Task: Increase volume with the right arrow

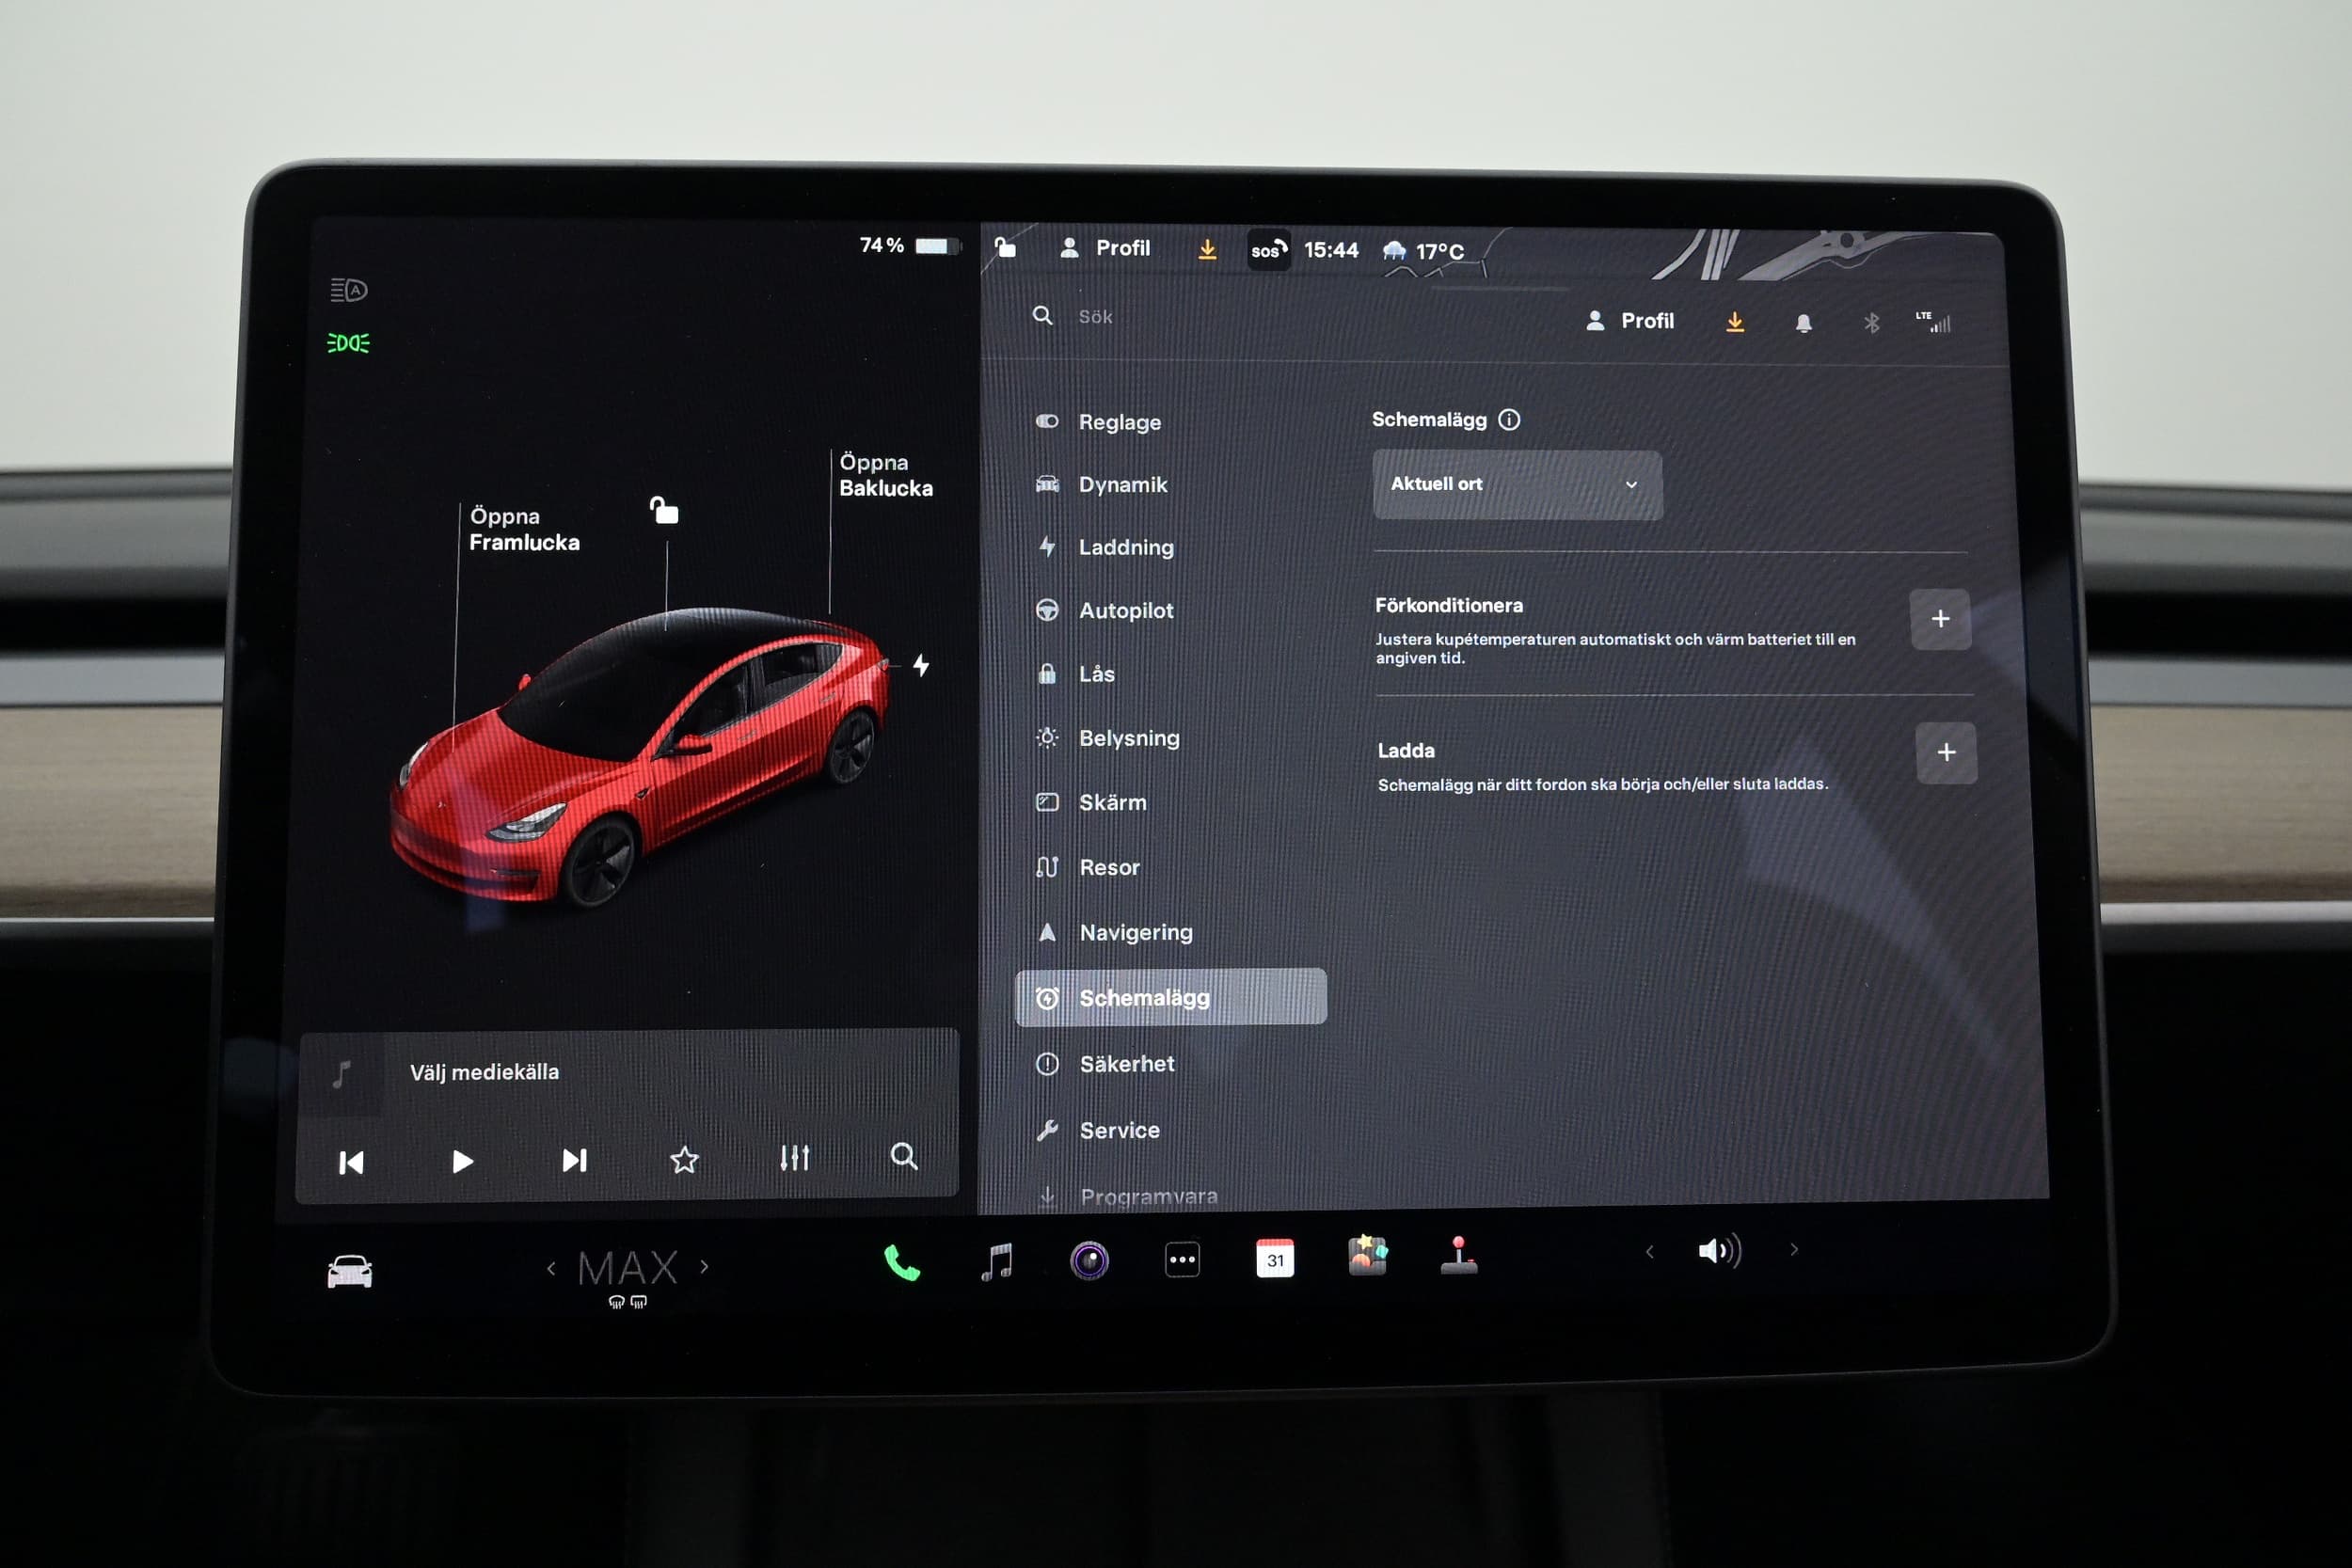Action: pos(1794,1249)
